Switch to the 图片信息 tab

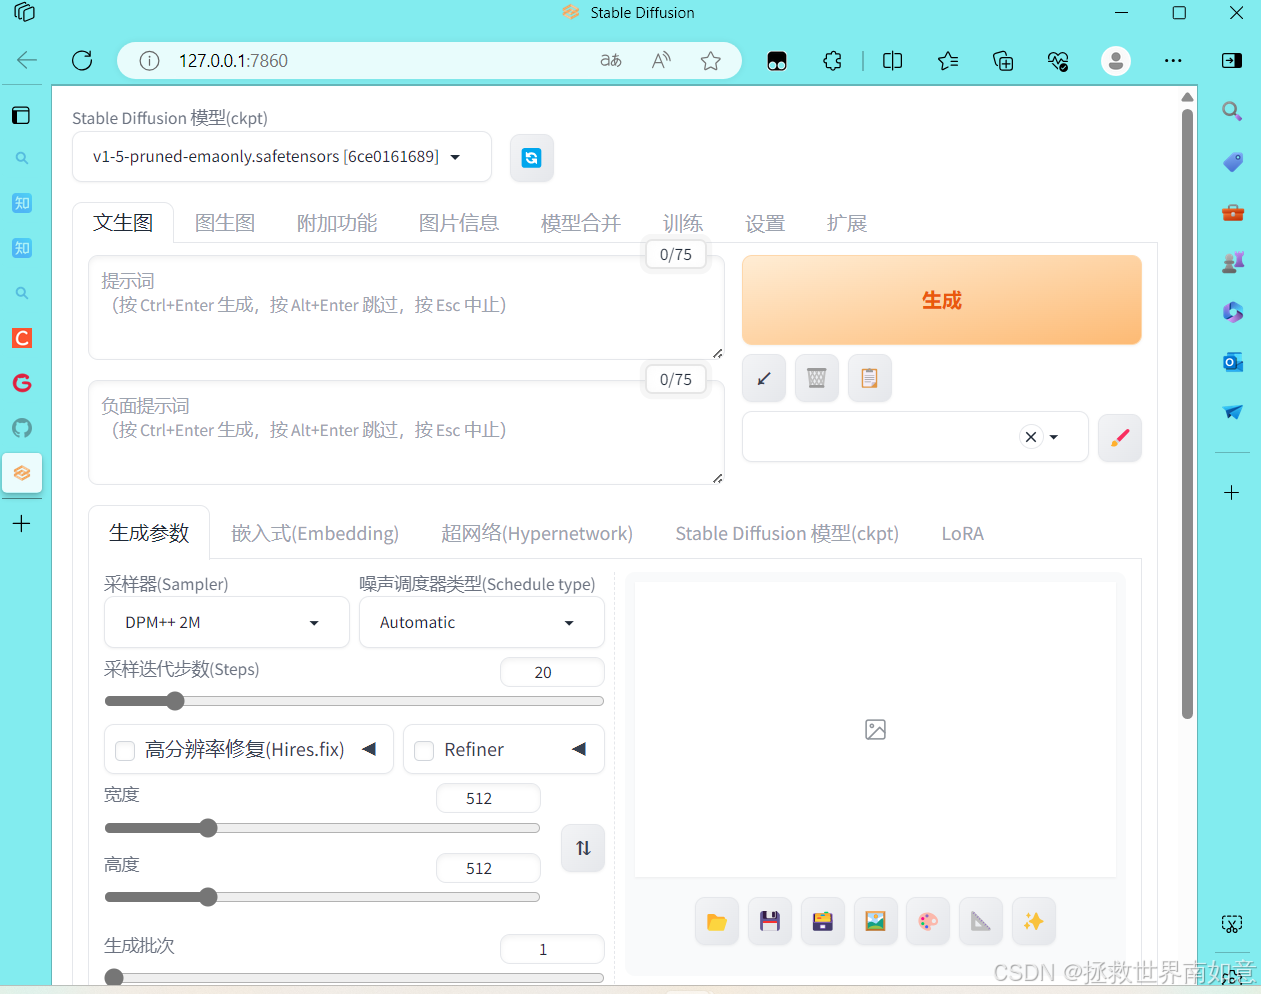(459, 223)
